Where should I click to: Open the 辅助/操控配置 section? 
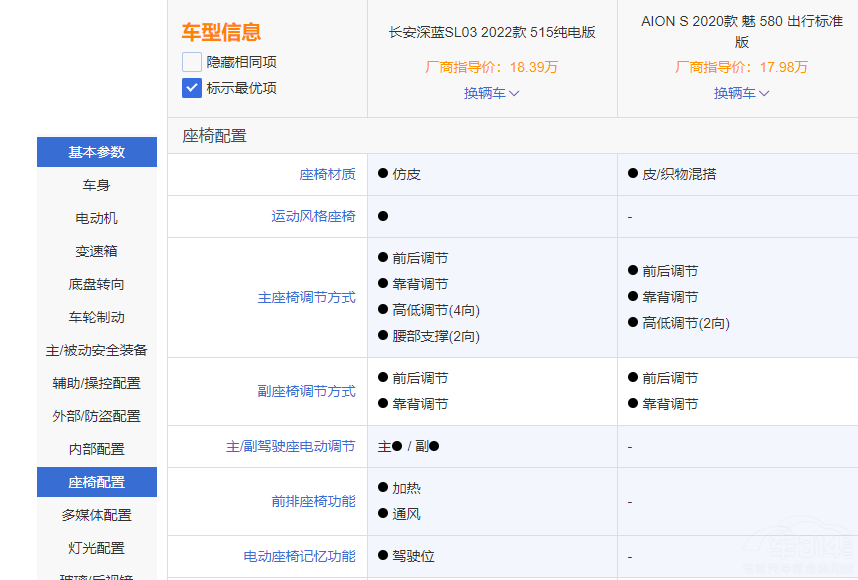[96, 382]
